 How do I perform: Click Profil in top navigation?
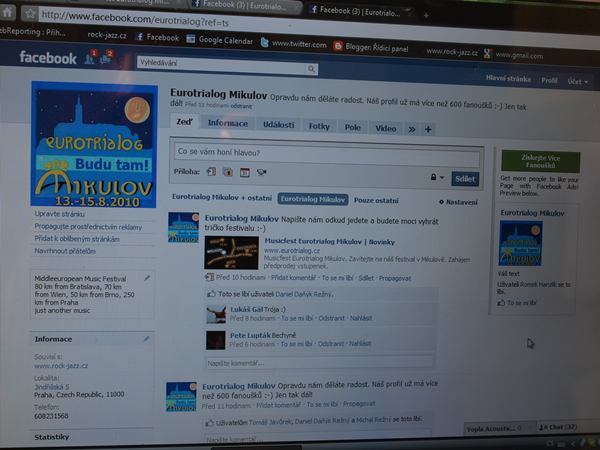549,80
